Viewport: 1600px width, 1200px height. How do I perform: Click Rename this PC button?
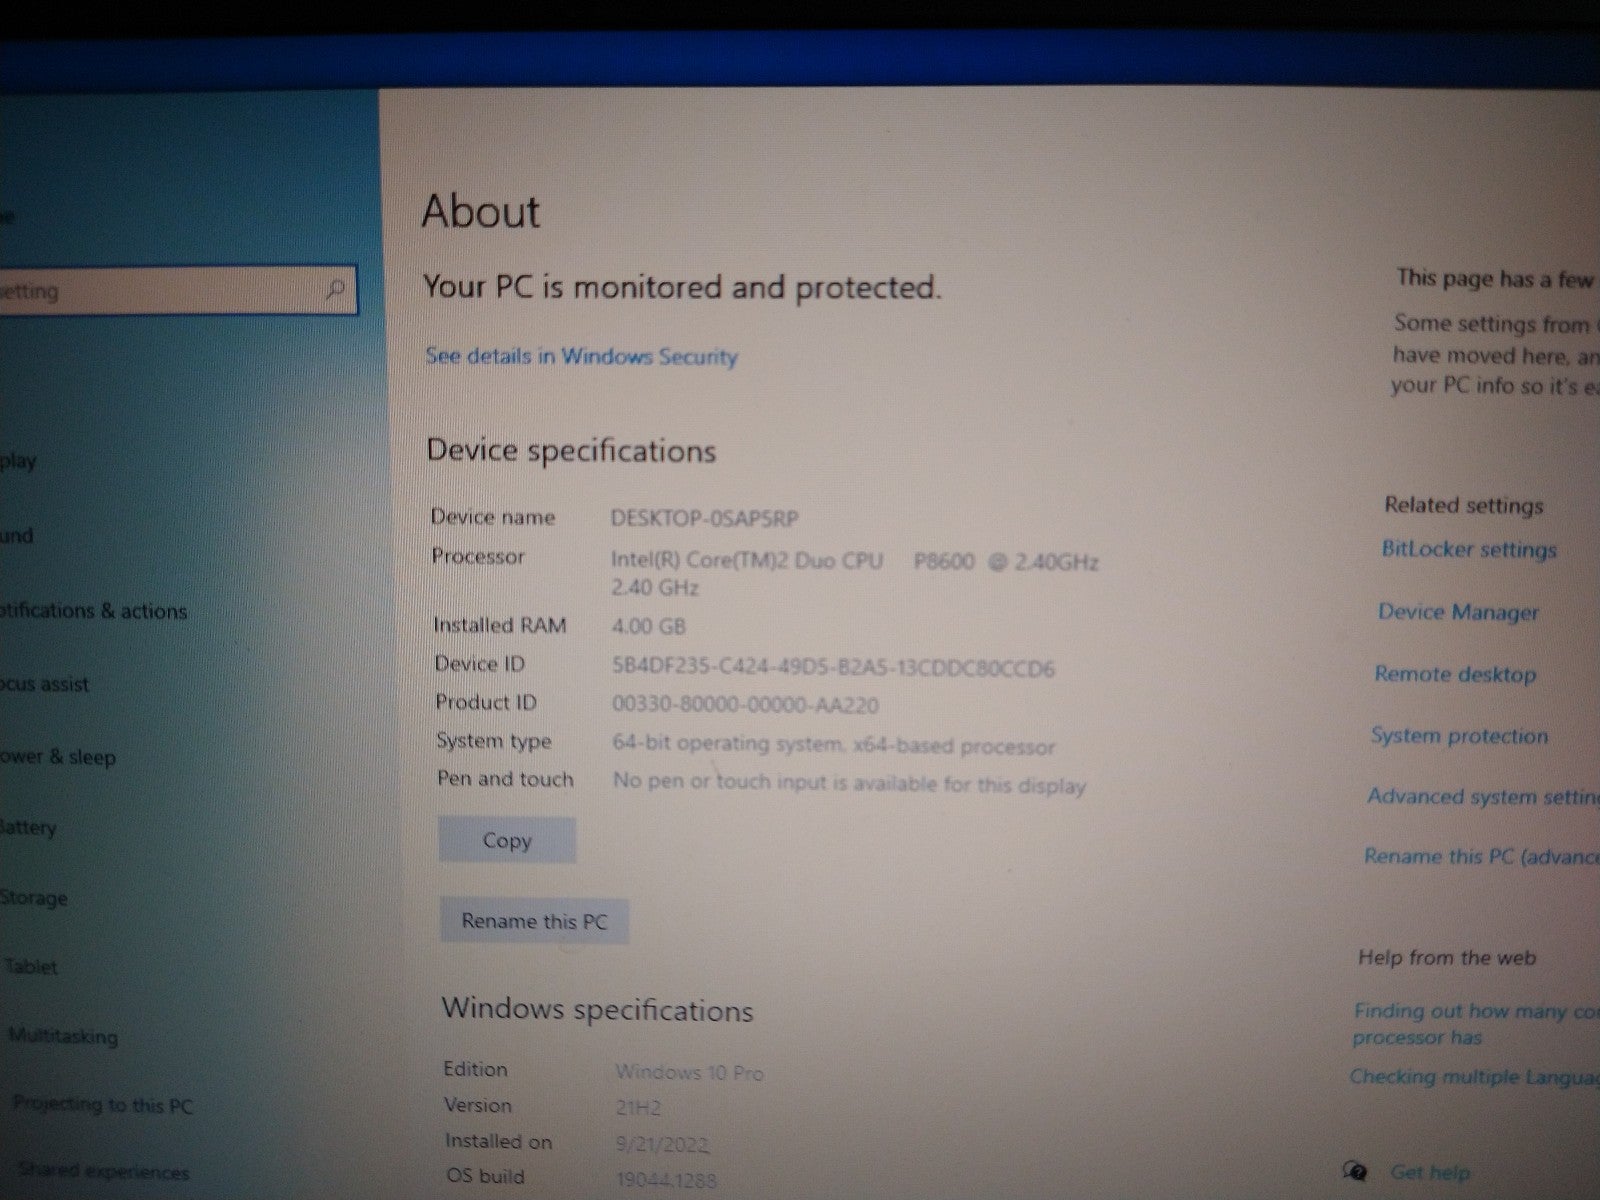click(x=534, y=921)
